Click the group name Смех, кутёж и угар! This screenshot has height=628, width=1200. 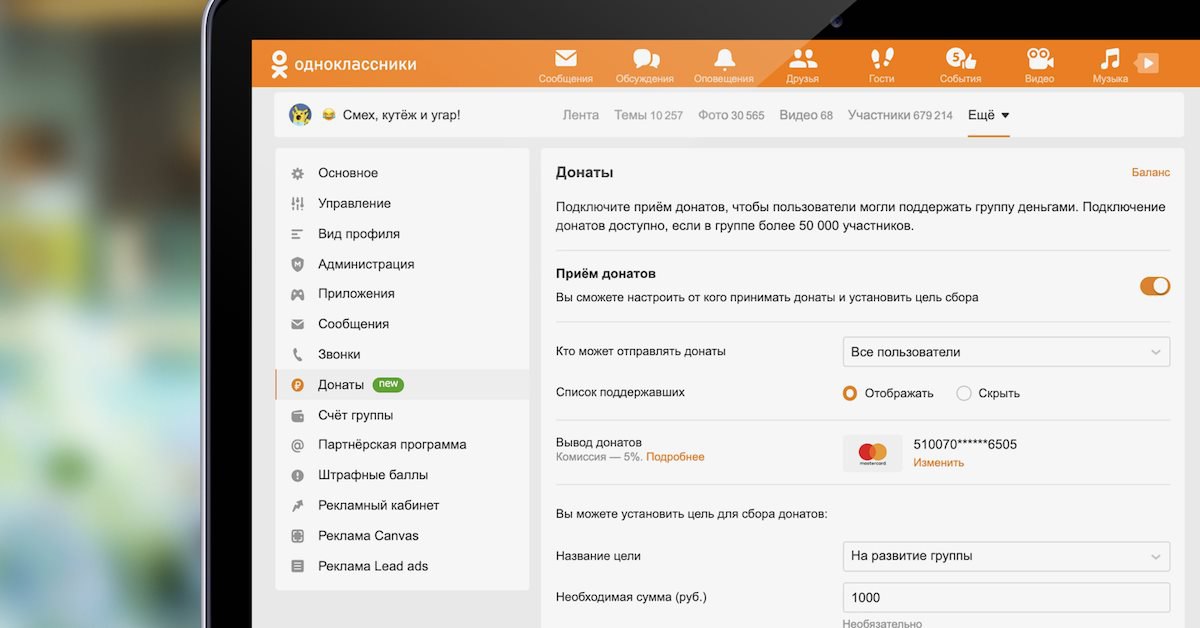click(x=402, y=115)
